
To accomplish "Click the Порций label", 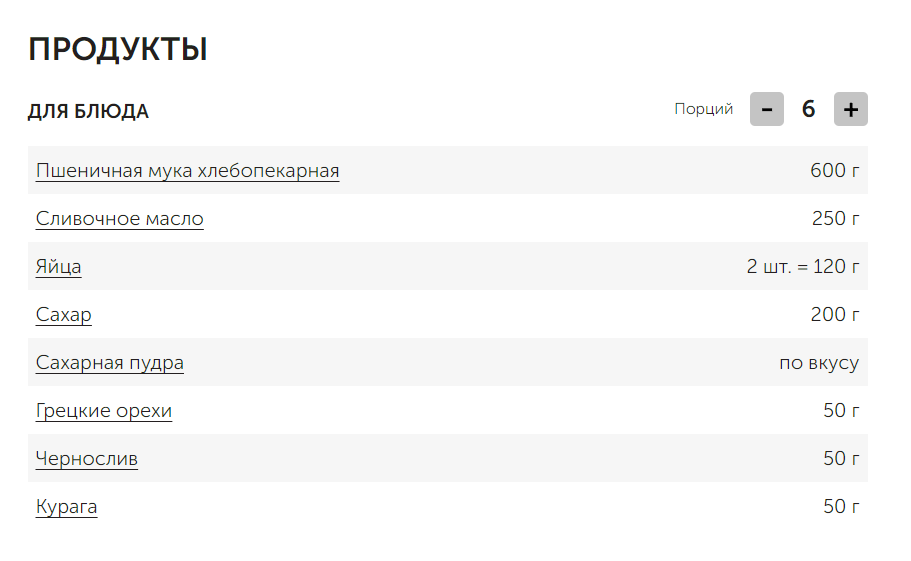I will tap(704, 109).
